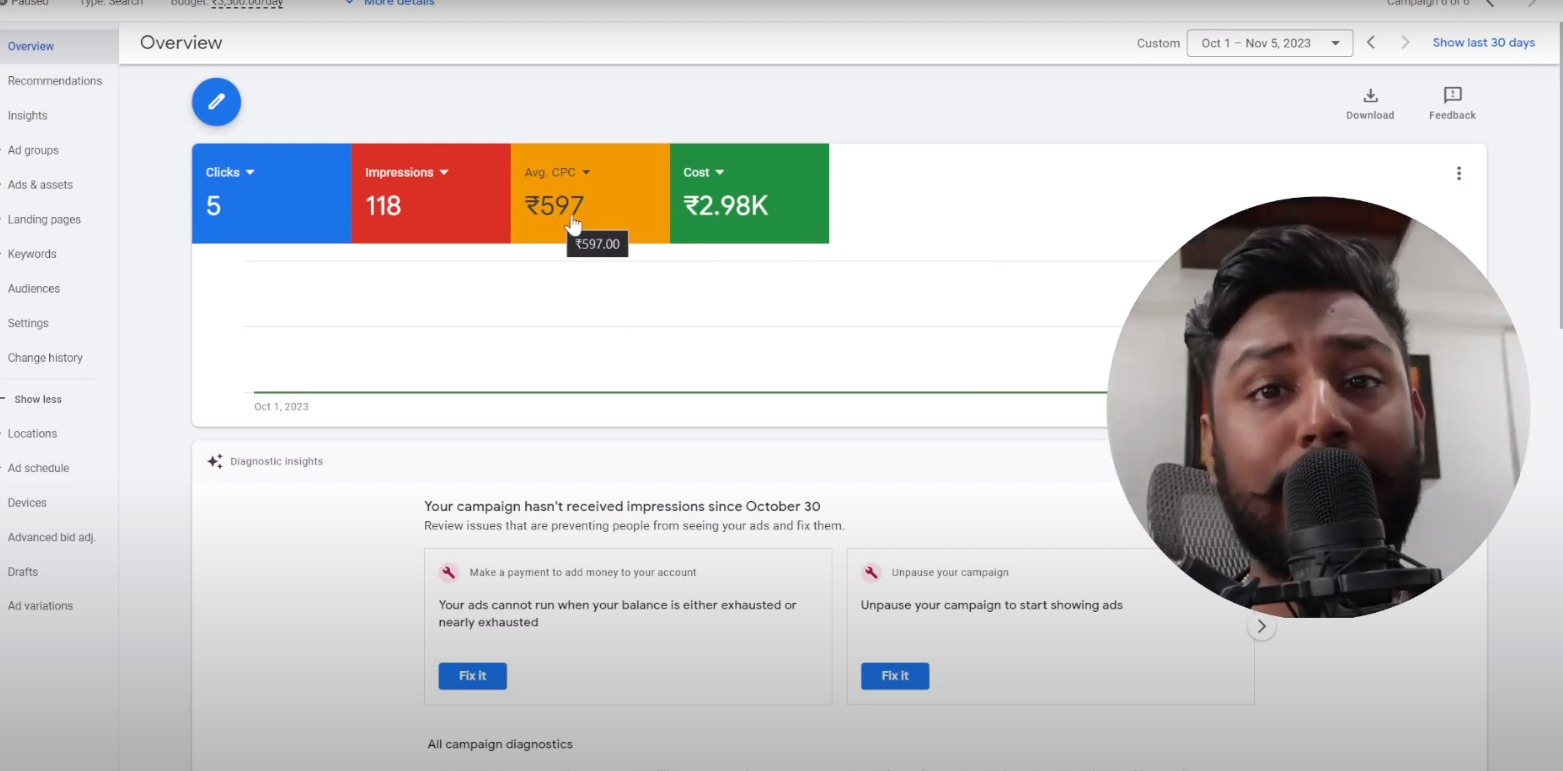1563x771 pixels.
Task: Click the 5 clicks value
Action: coord(213,206)
